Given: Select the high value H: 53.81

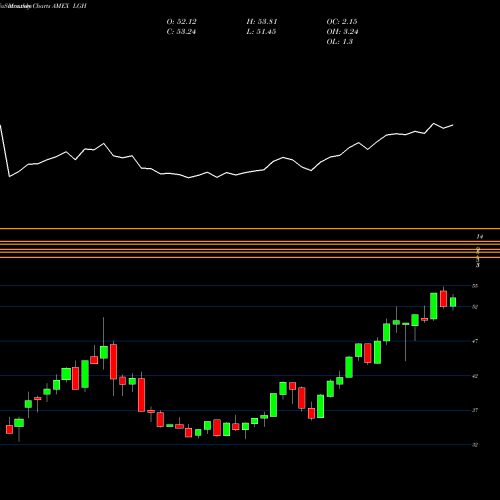Looking at the screenshot, I should click(262, 22).
